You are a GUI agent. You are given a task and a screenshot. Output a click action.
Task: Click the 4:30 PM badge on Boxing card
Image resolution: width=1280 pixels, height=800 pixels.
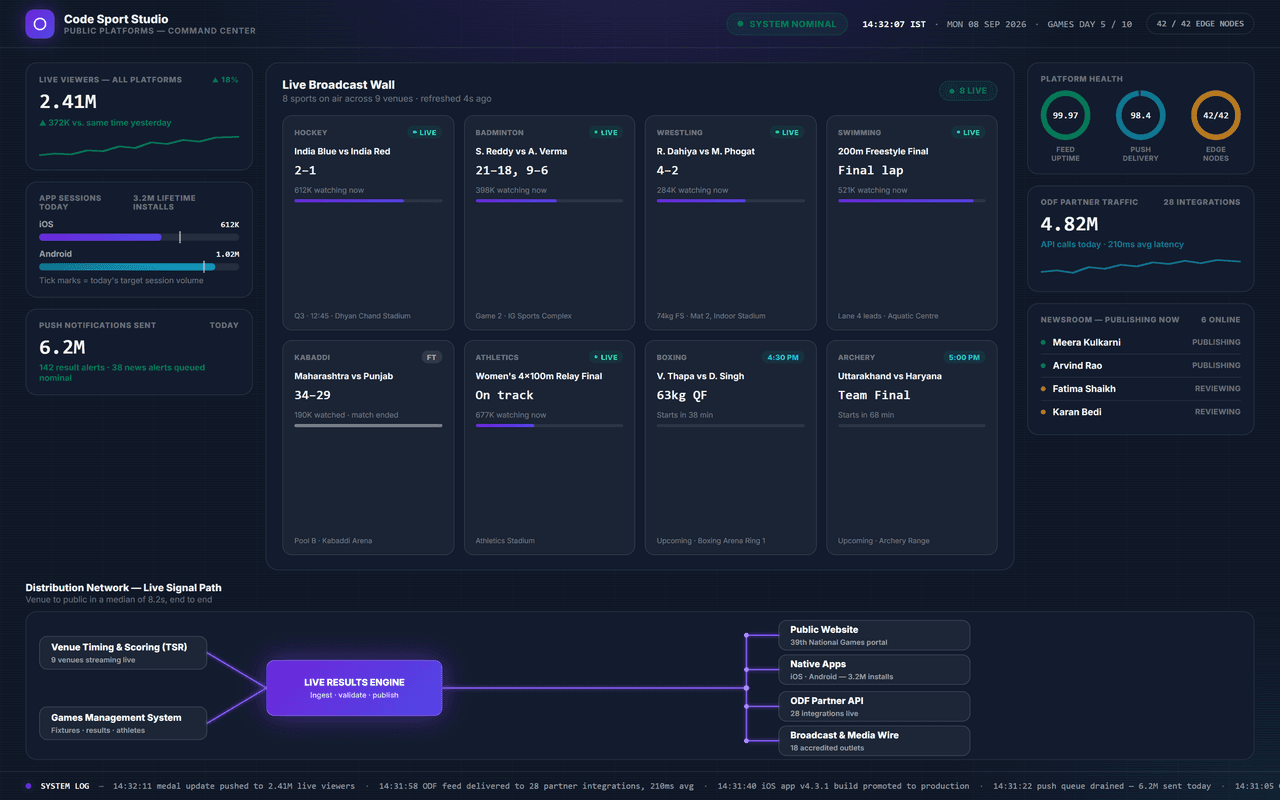tap(784, 357)
